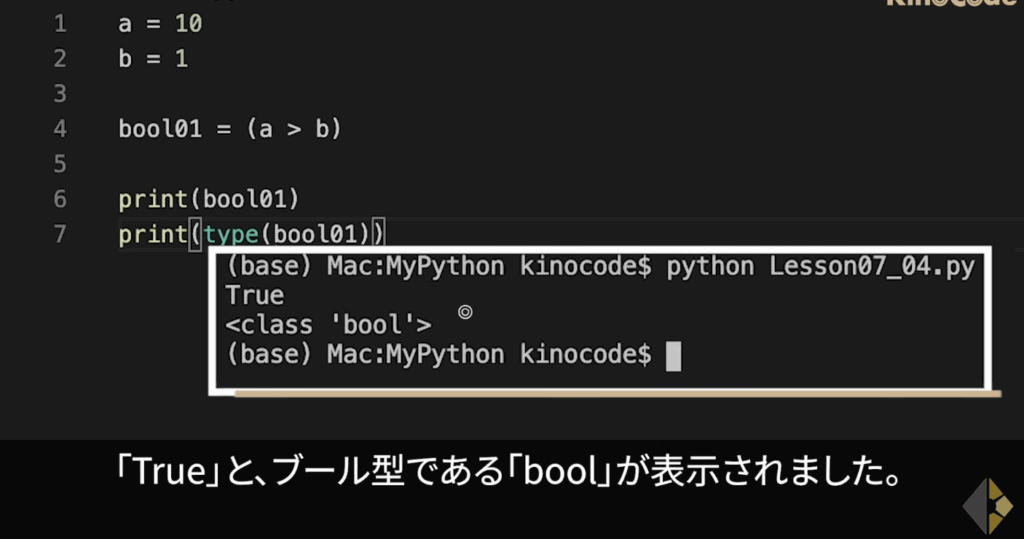Click line number 4 in the gutter
Image resolution: width=1024 pixels, height=539 pixels.
tap(60, 129)
